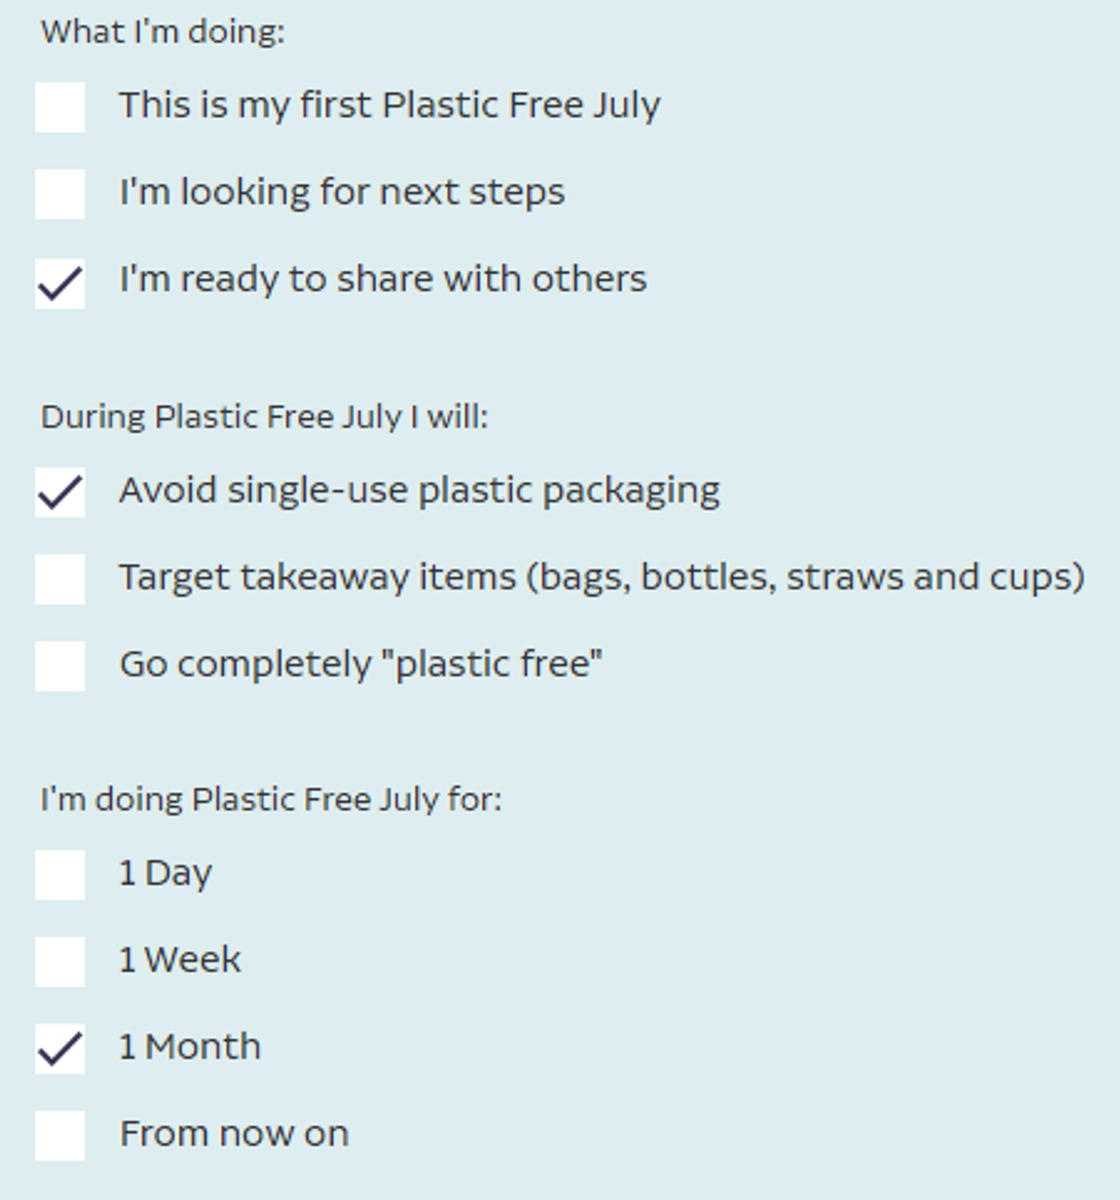Check 'This is my first Plastic Free July' box
This screenshot has height=1200, width=1120.
click(x=60, y=107)
